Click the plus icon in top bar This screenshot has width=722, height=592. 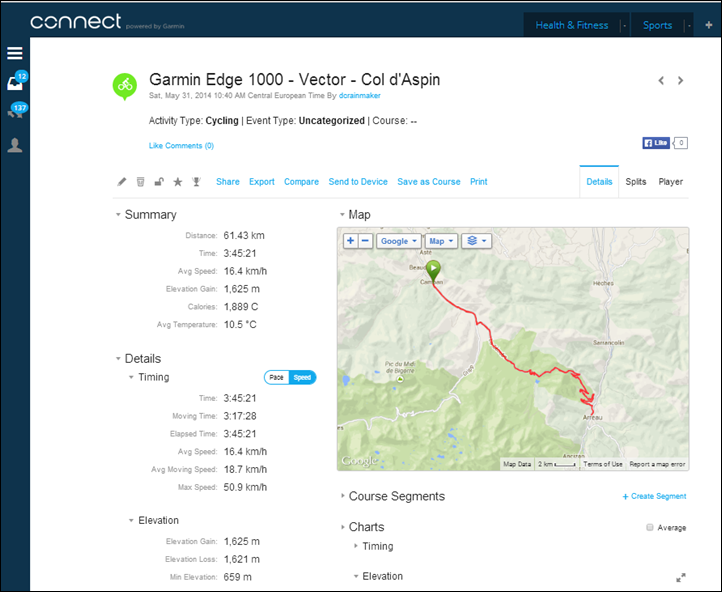click(x=709, y=25)
